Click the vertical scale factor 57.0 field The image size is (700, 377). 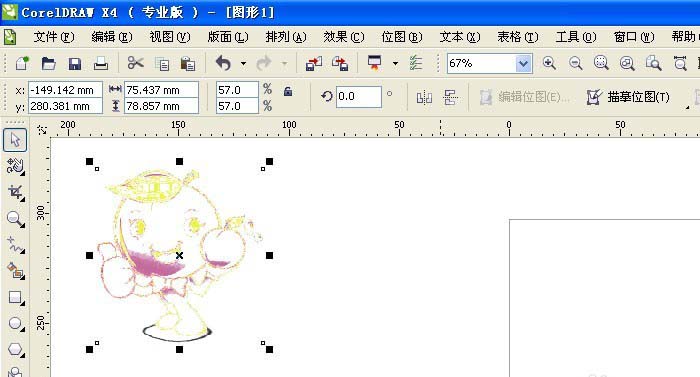pos(237,106)
